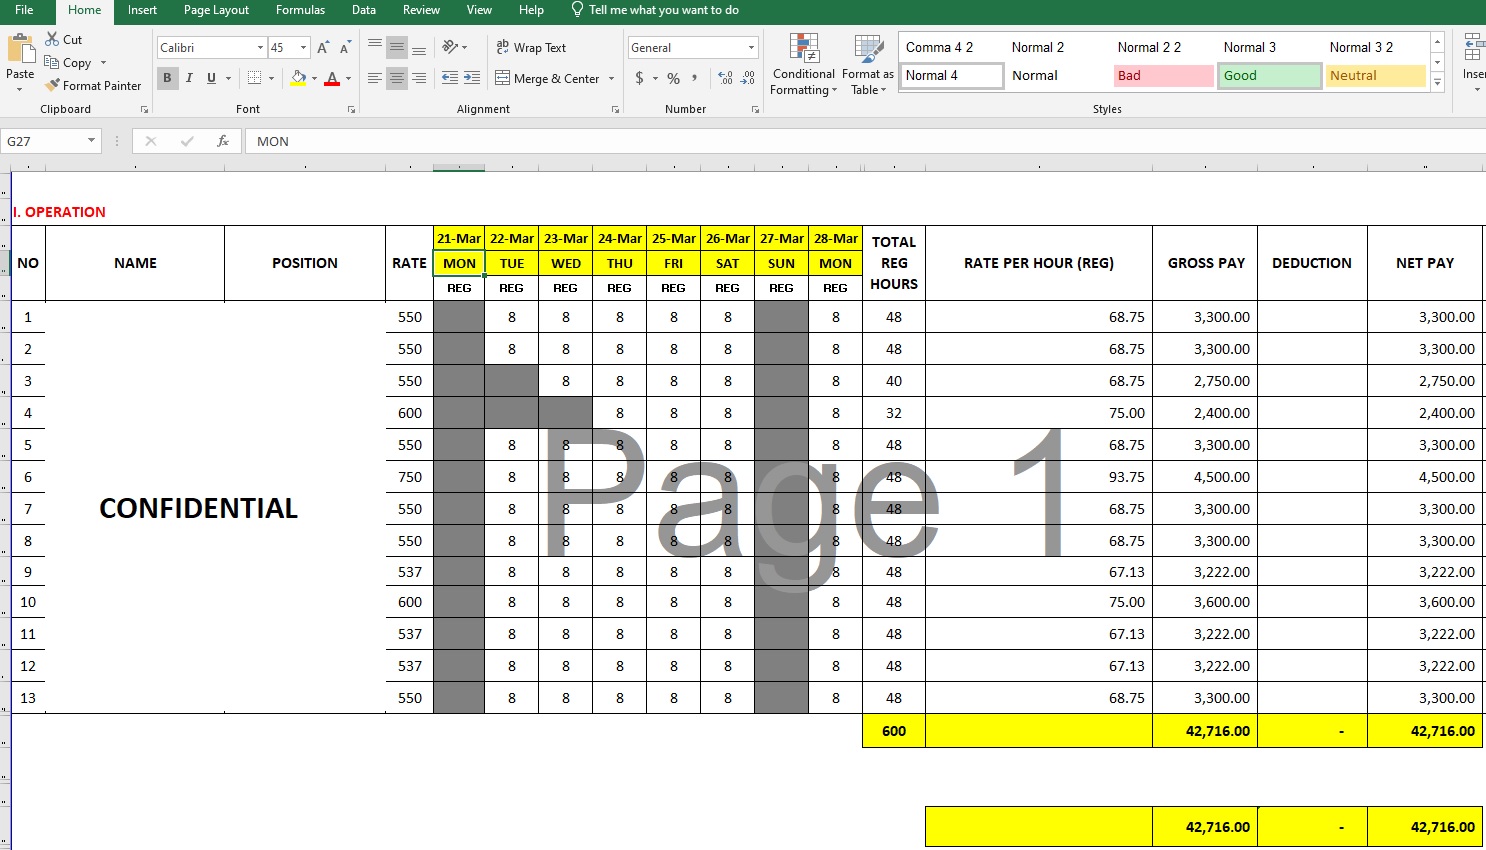This screenshot has height=850, width=1486.
Task: Apply cell borders with the Borders icon
Action: point(255,78)
